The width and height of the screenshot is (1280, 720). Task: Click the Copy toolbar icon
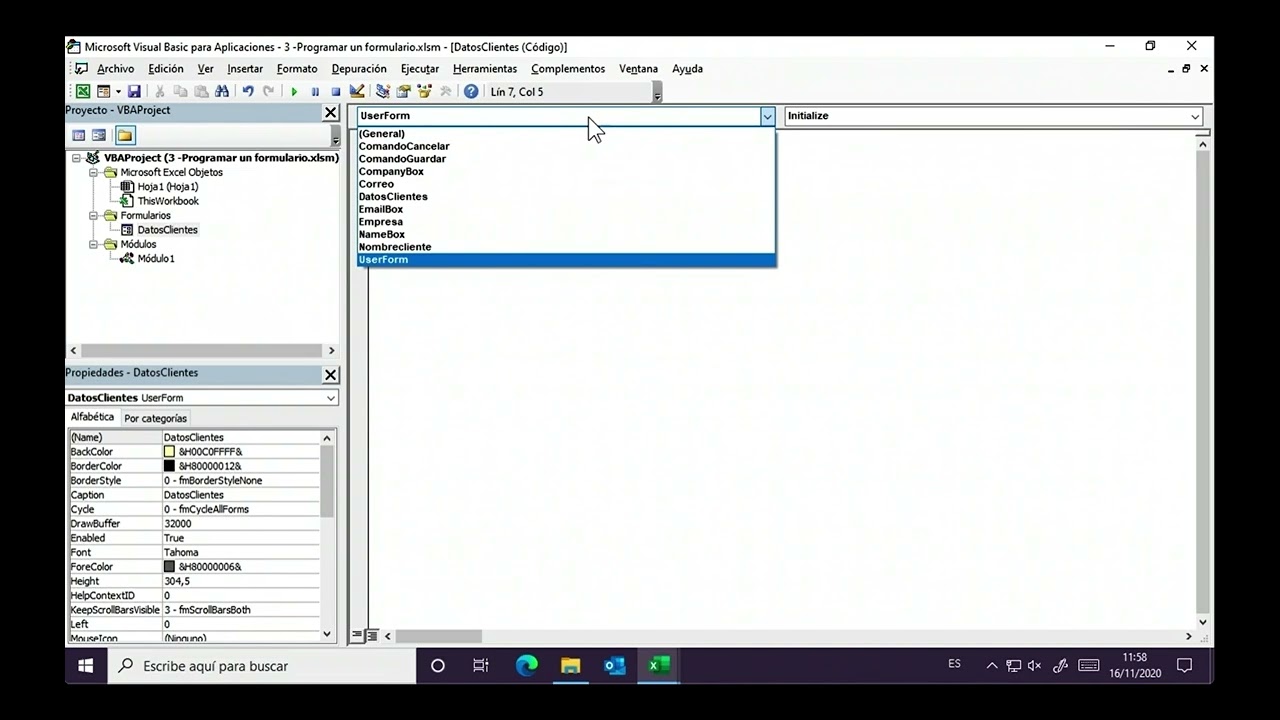180,92
